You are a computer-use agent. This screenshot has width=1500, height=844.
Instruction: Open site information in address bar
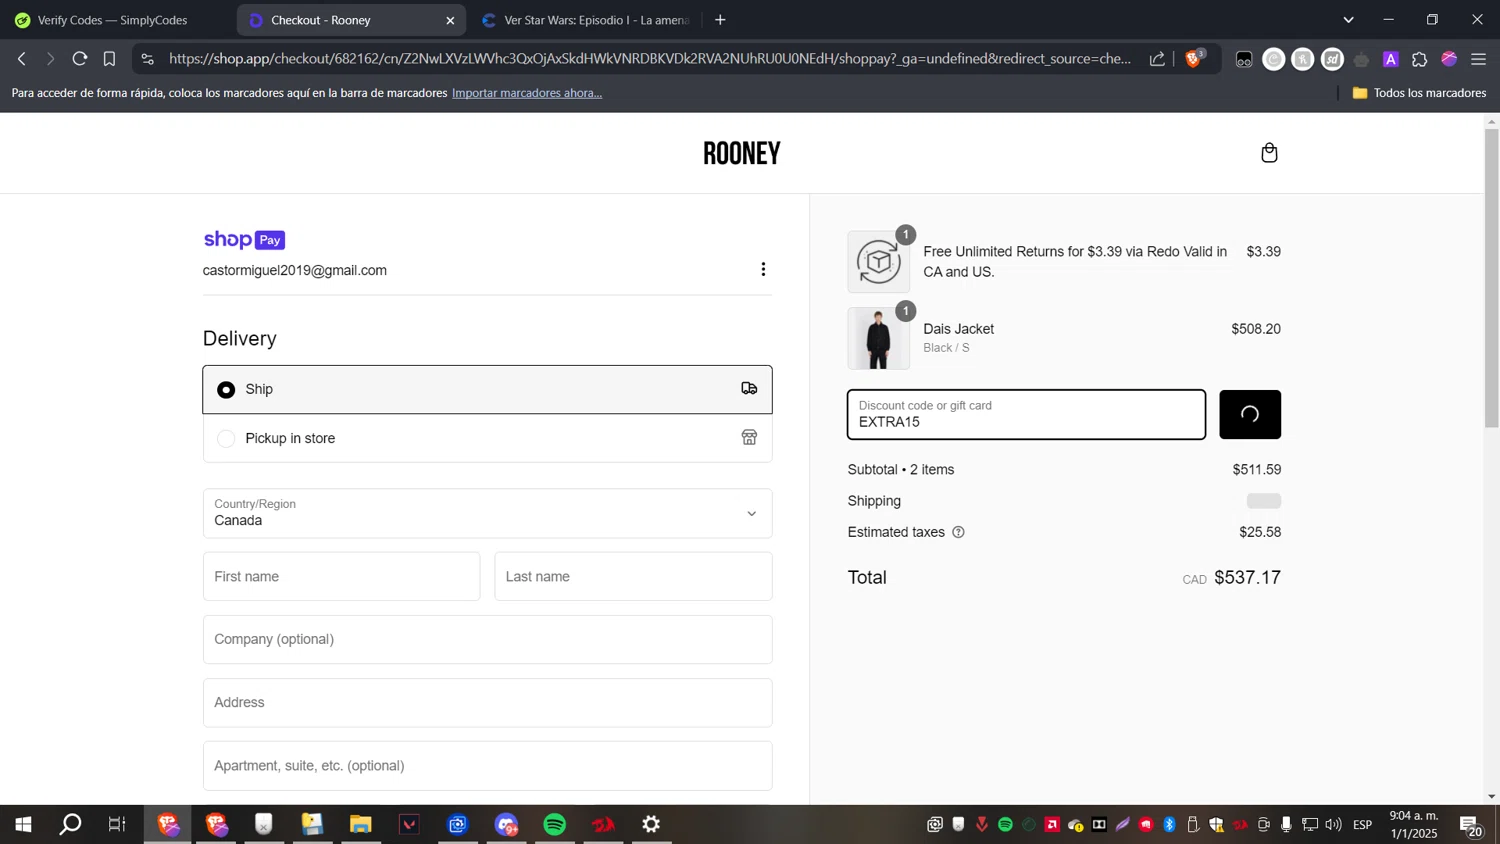148,59
